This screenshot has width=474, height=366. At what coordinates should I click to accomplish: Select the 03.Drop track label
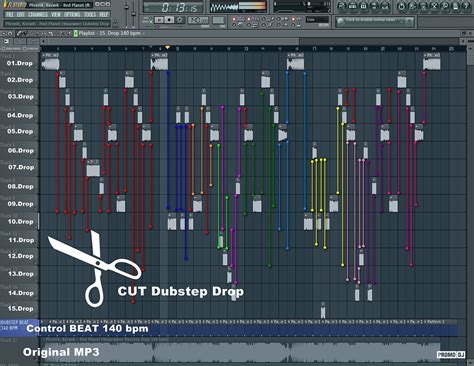point(20,96)
